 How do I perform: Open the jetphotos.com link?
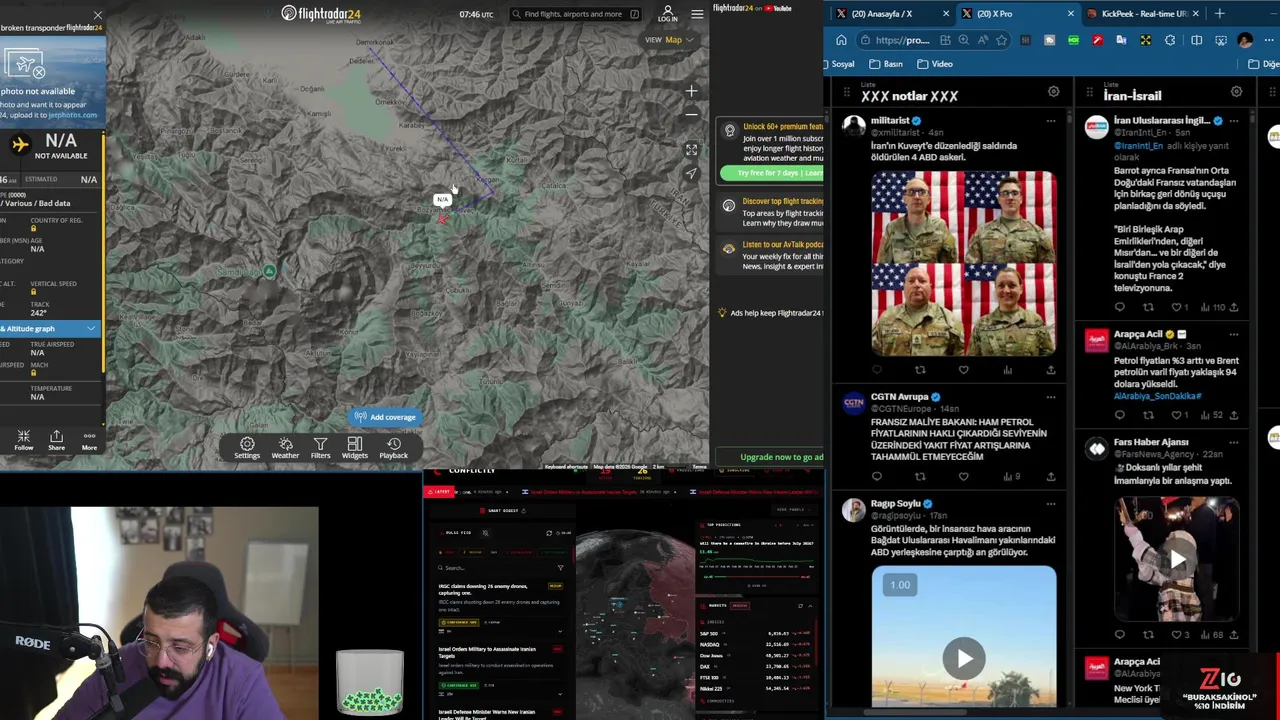tap(72, 115)
